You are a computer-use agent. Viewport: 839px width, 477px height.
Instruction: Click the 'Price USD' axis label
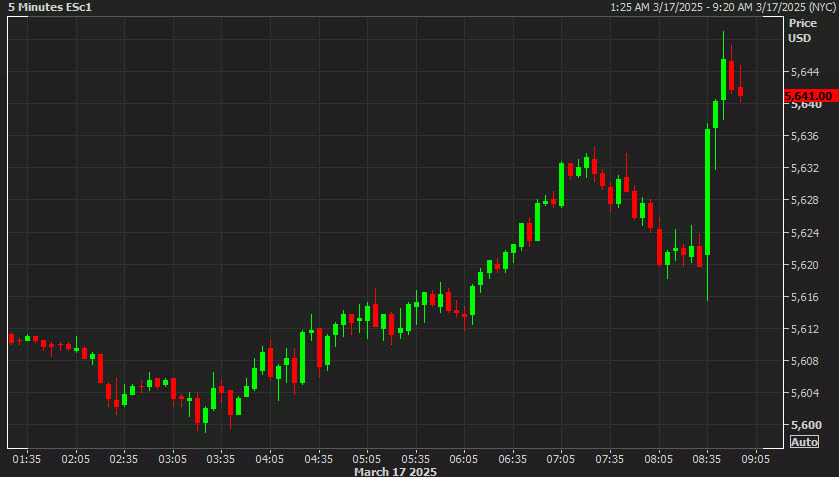(803, 31)
